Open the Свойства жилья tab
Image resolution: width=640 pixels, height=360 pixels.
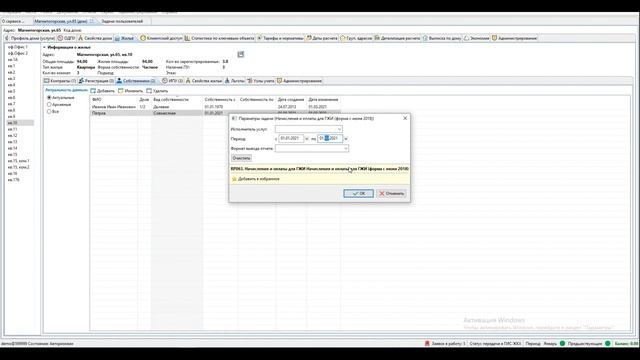[204, 81]
